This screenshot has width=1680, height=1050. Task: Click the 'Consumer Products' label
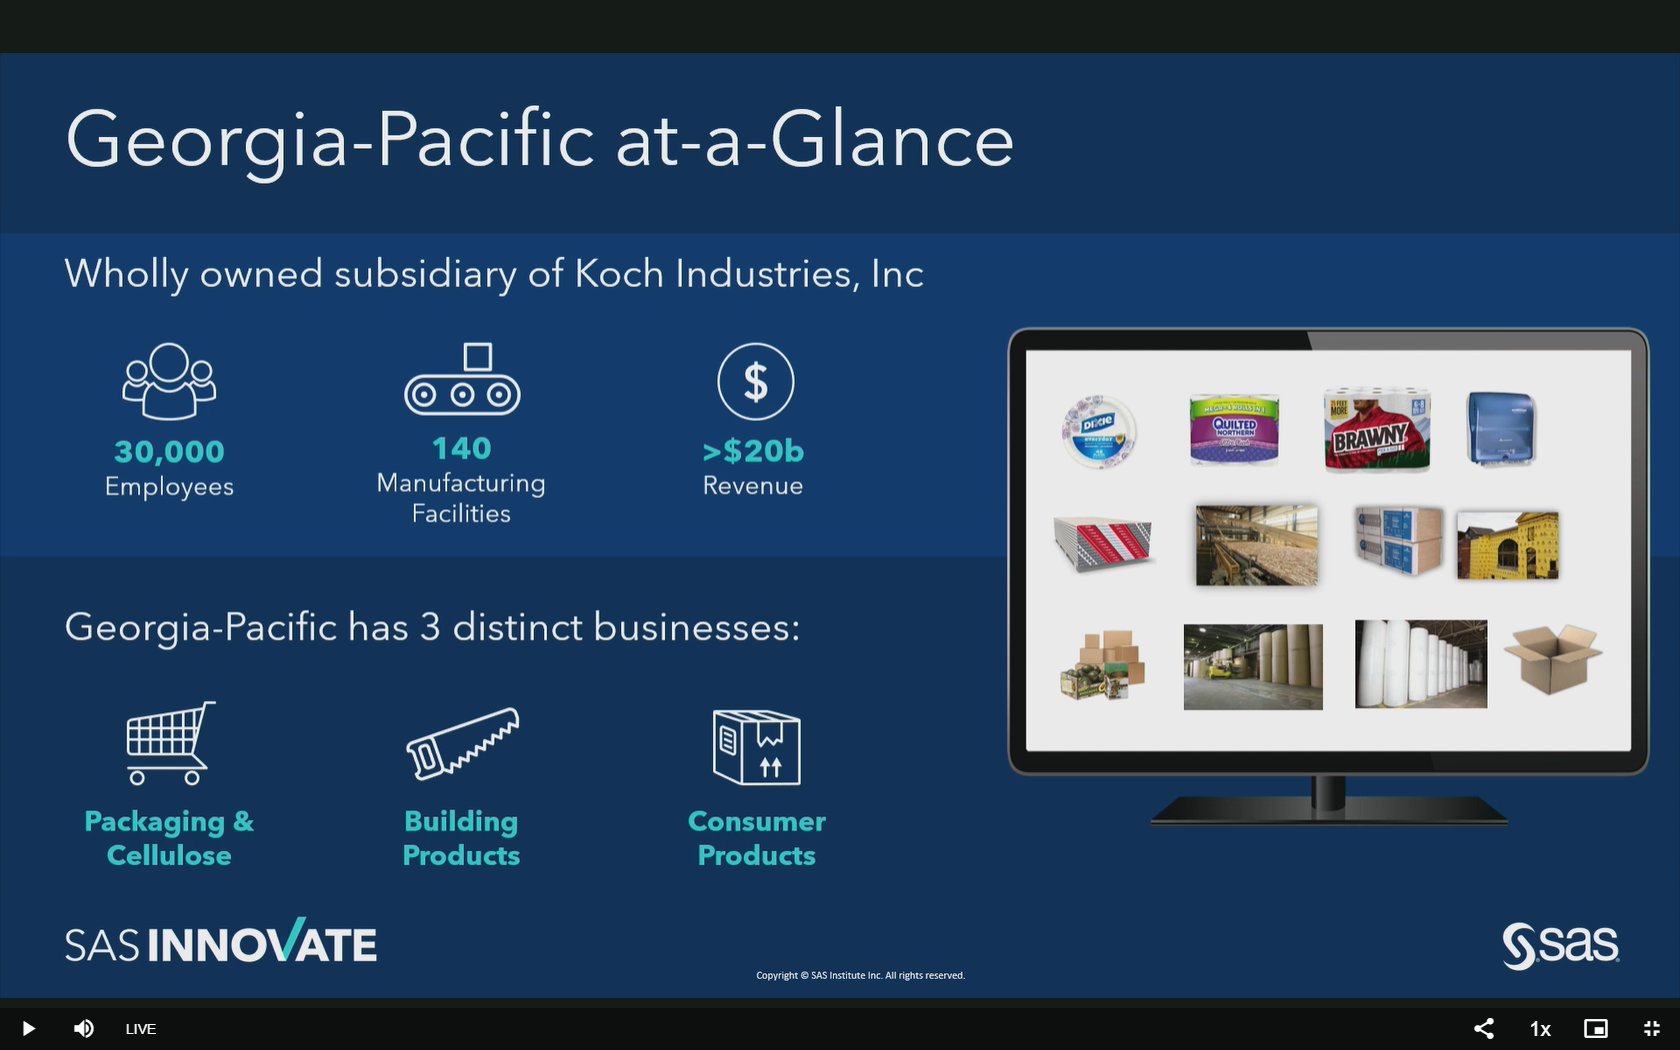757,838
